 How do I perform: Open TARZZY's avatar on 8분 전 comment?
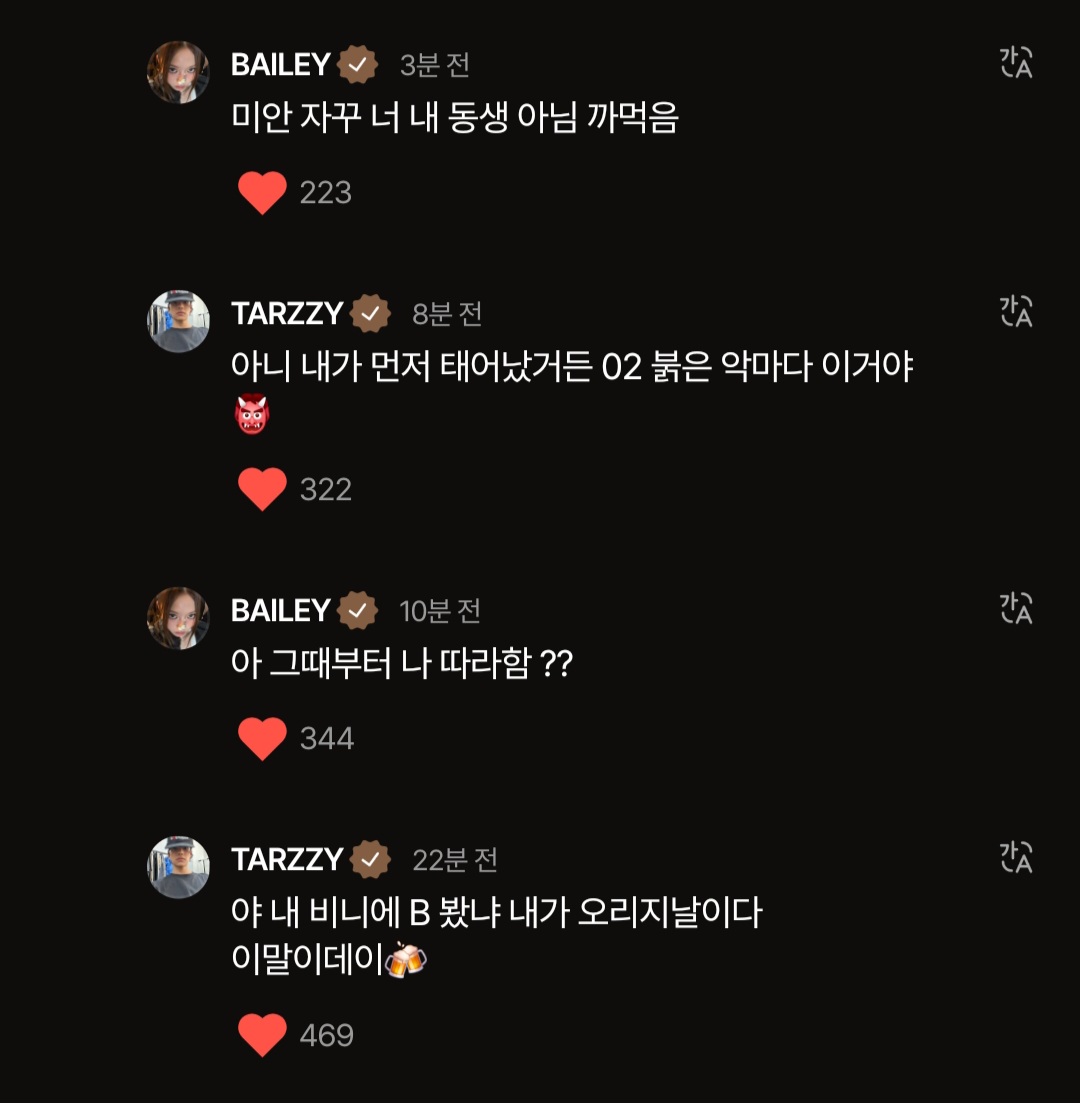[x=178, y=321]
